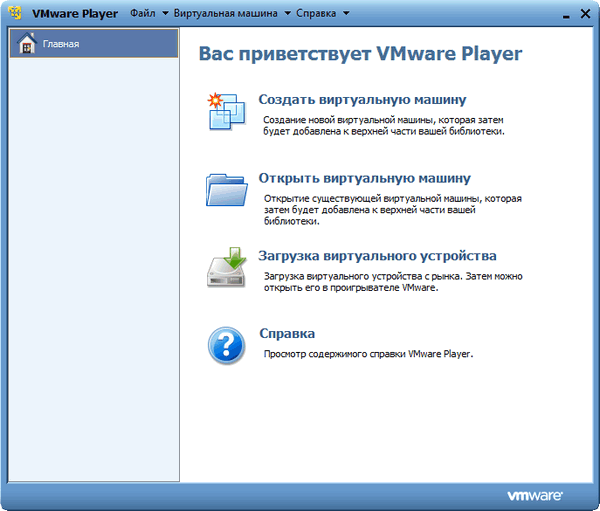
Task: Click the description starting 'Создание новой виртуальной машины'
Action: click(384, 126)
